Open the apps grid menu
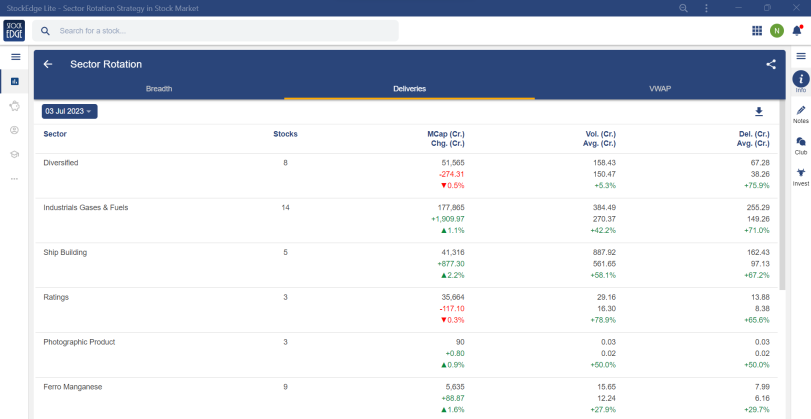Image resolution: width=811 pixels, height=419 pixels. [757, 31]
